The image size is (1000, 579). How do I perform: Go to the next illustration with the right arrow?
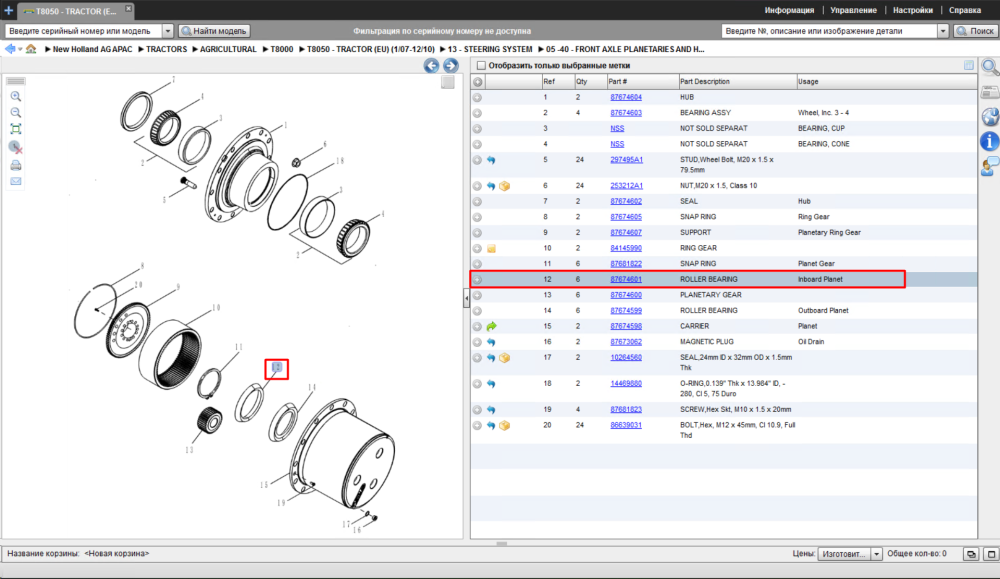[451, 66]
